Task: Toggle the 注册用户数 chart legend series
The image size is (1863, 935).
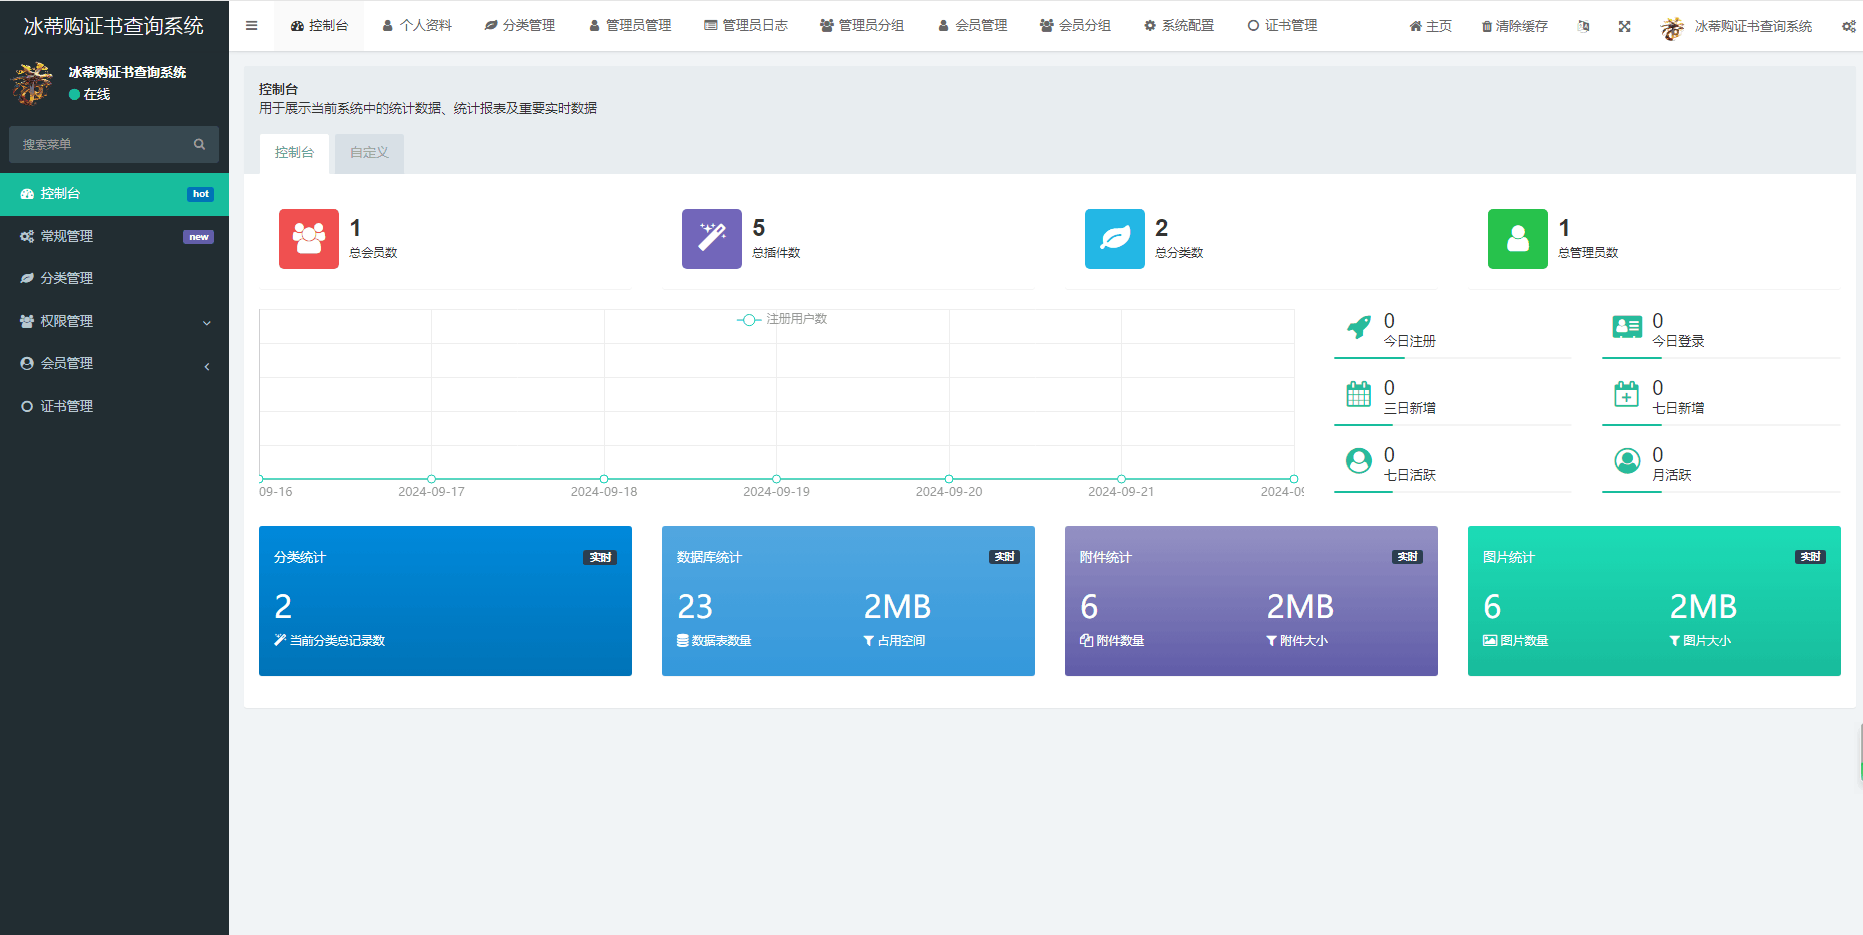Action: pos(783,319)
